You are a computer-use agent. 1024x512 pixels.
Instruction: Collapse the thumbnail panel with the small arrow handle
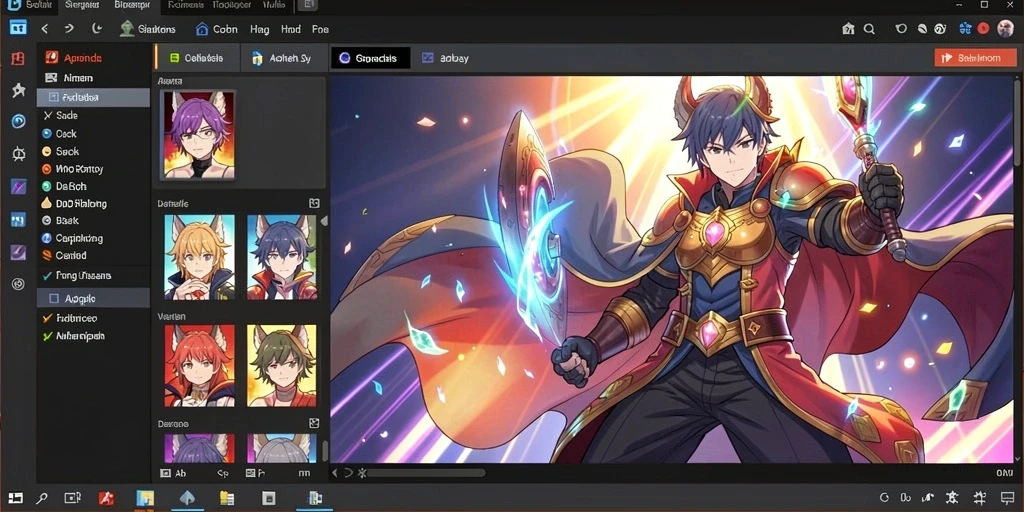324,221
